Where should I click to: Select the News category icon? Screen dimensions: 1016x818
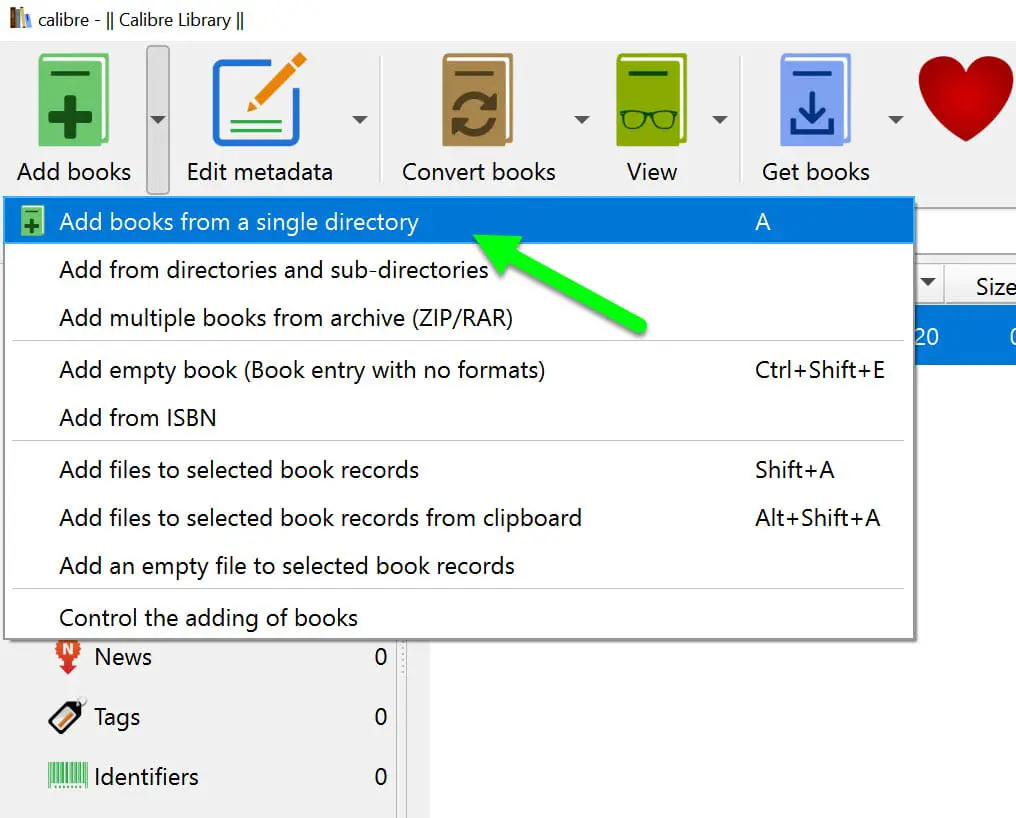click(67, 657)
